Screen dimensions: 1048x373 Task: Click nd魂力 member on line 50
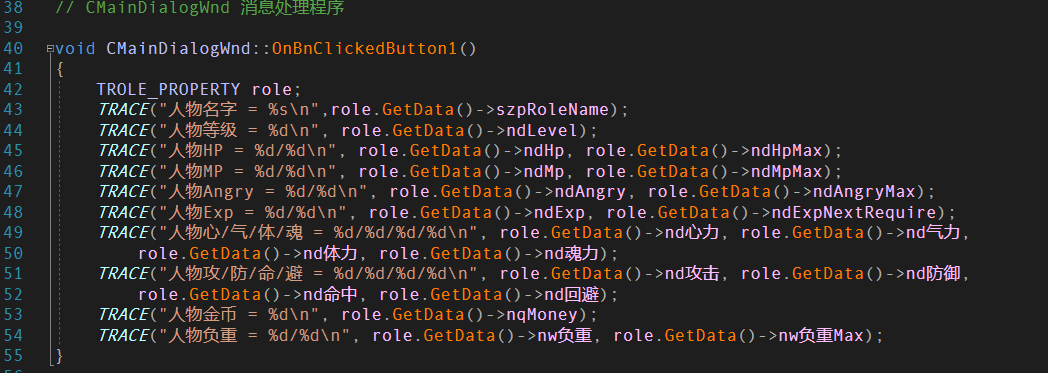point(572,253)
